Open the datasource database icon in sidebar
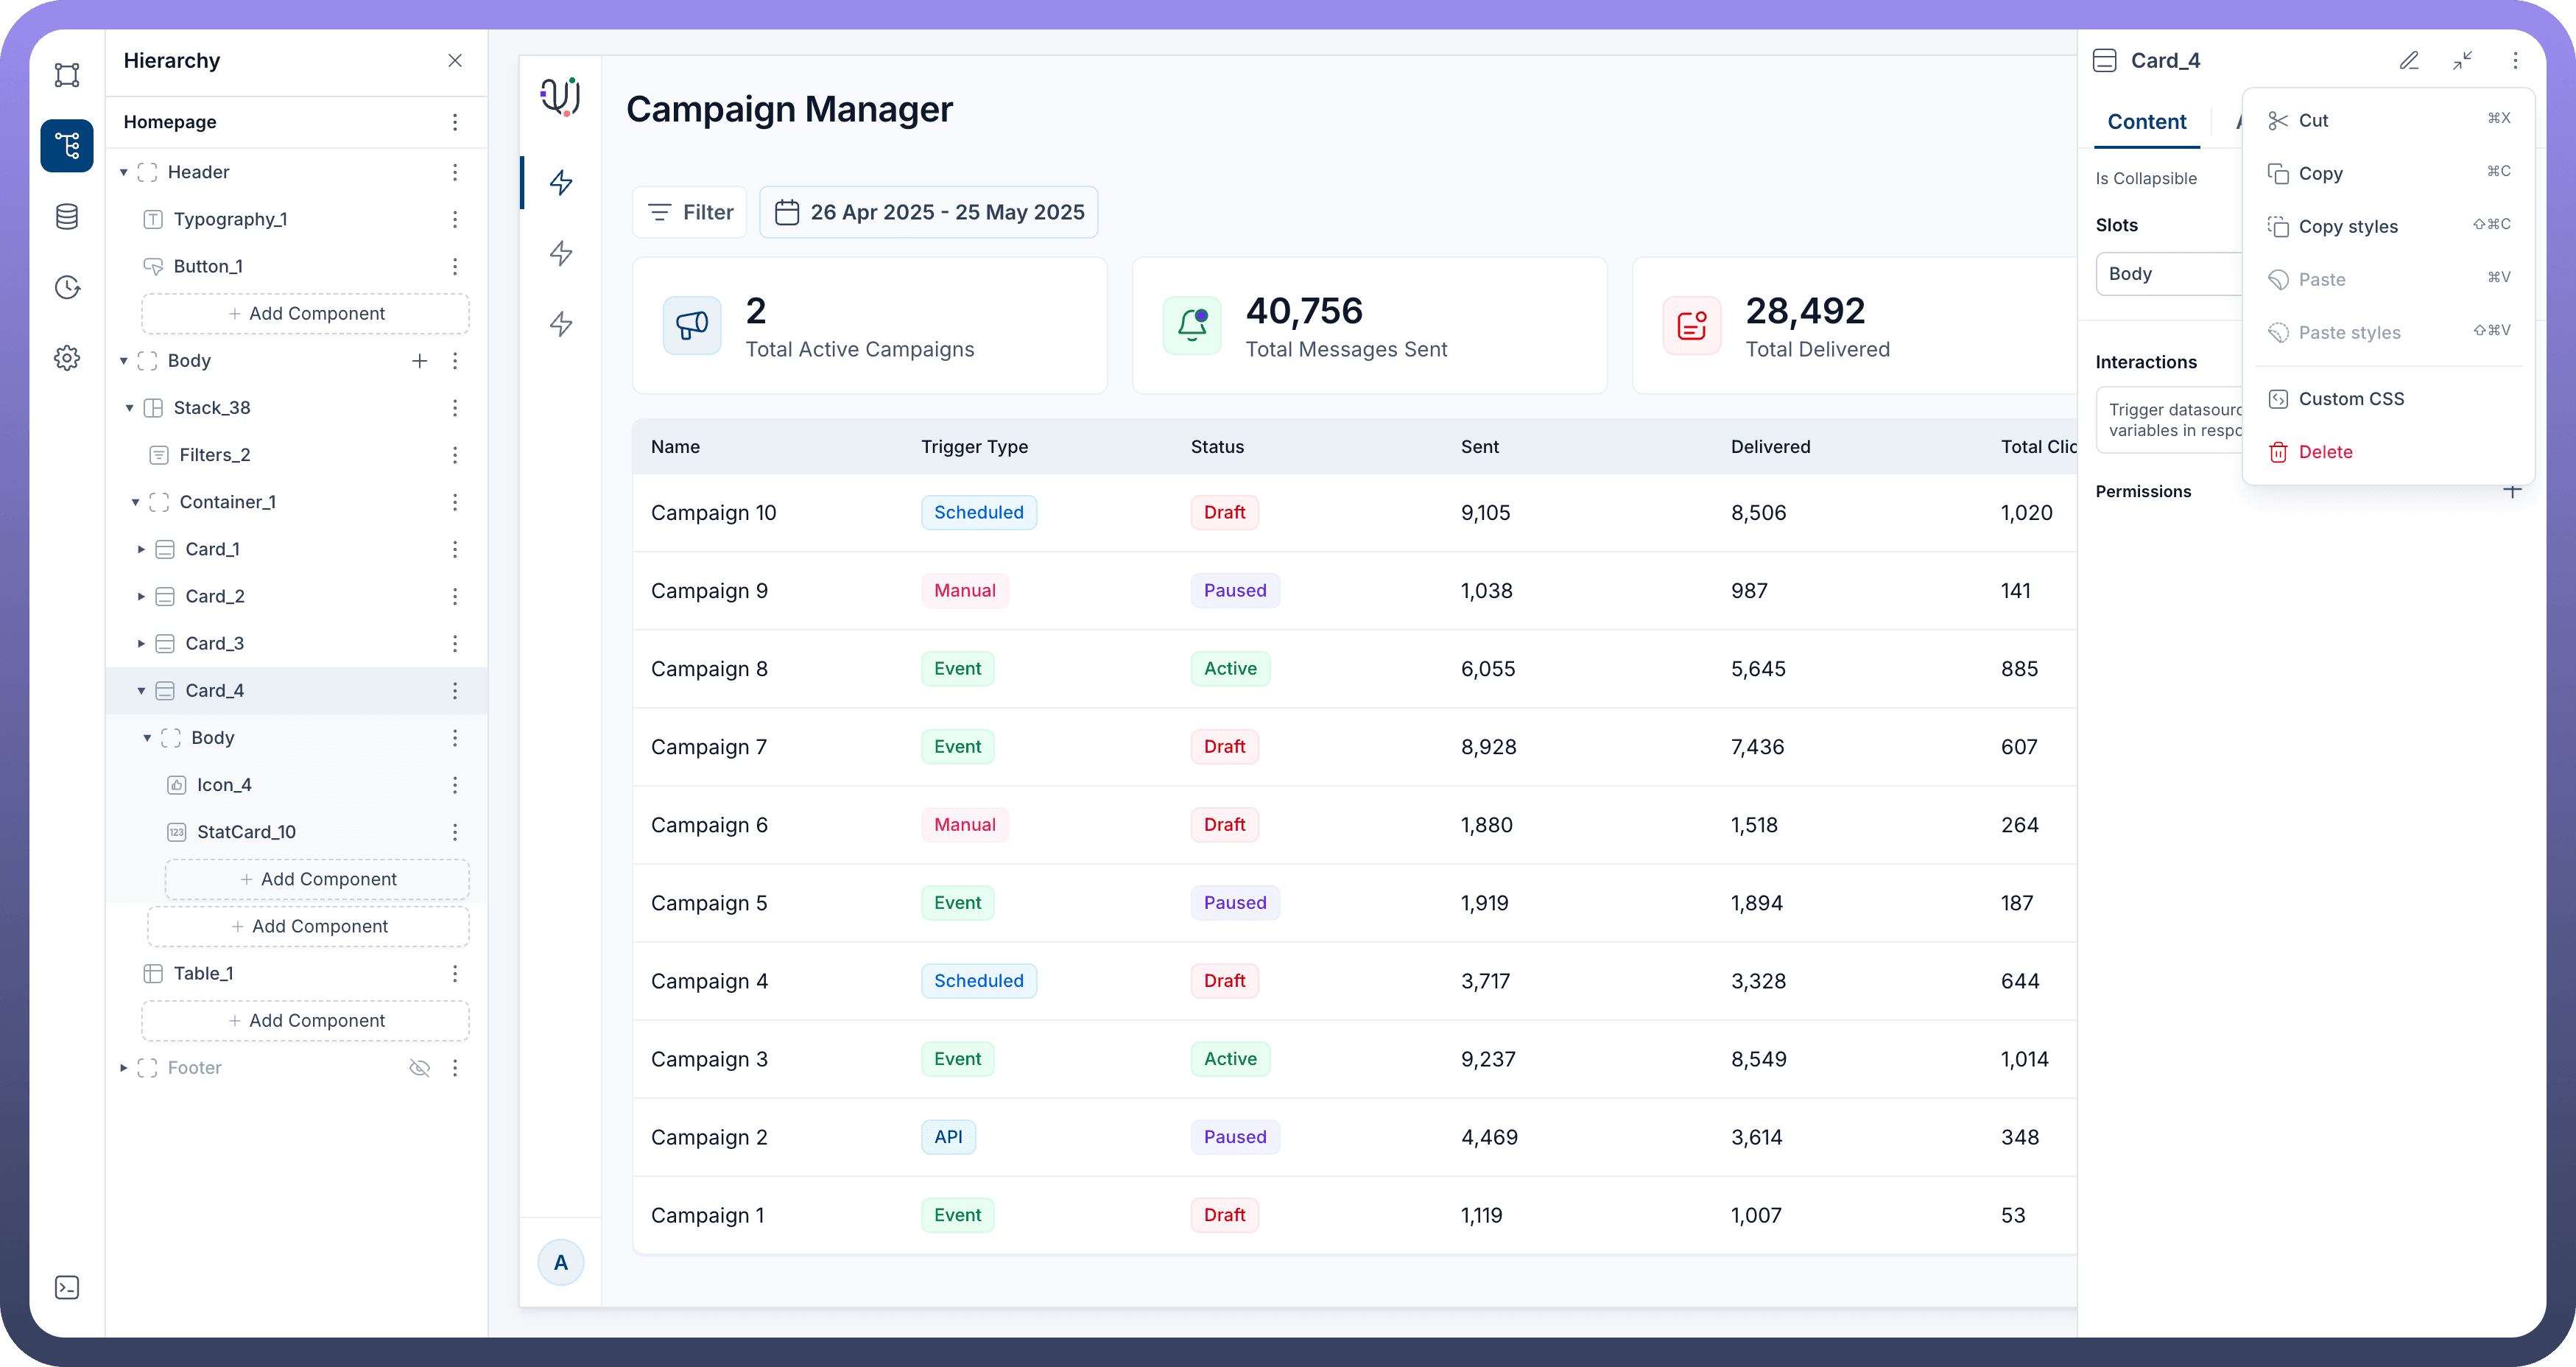Image resolution: width=2576 pixels, height=1367 pixels. 67,217
